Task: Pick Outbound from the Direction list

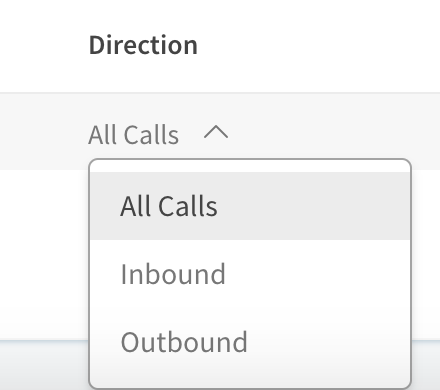Action: 250,342
